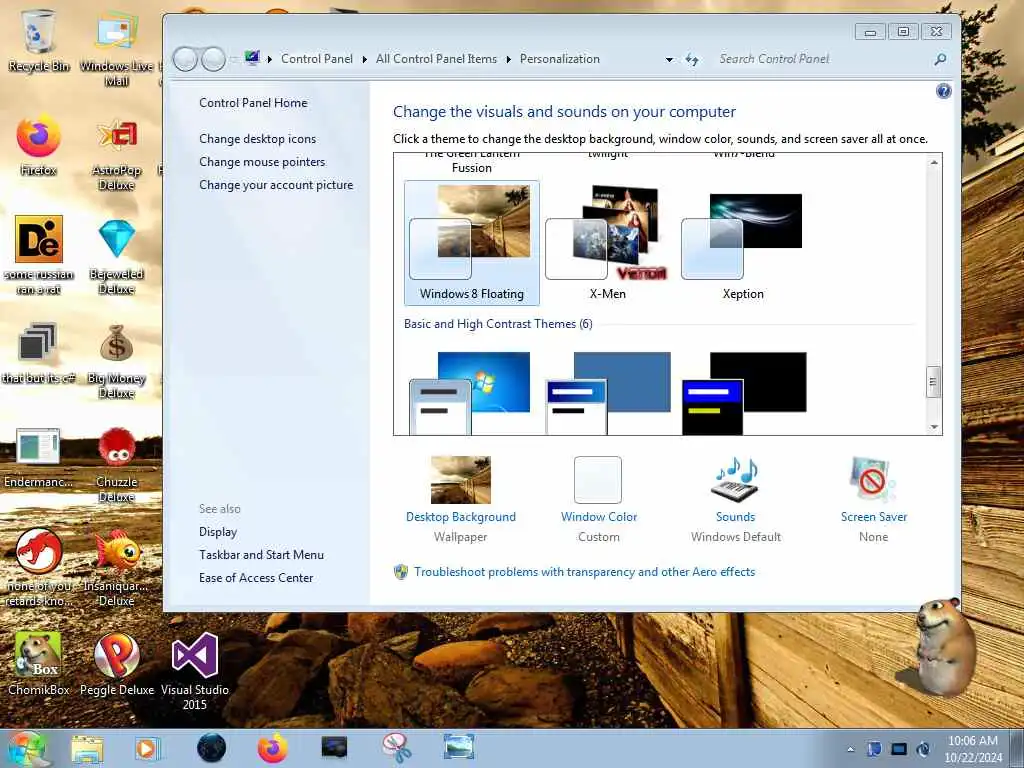Open Taskbar and Start Menu link

[x=261, y=554]
